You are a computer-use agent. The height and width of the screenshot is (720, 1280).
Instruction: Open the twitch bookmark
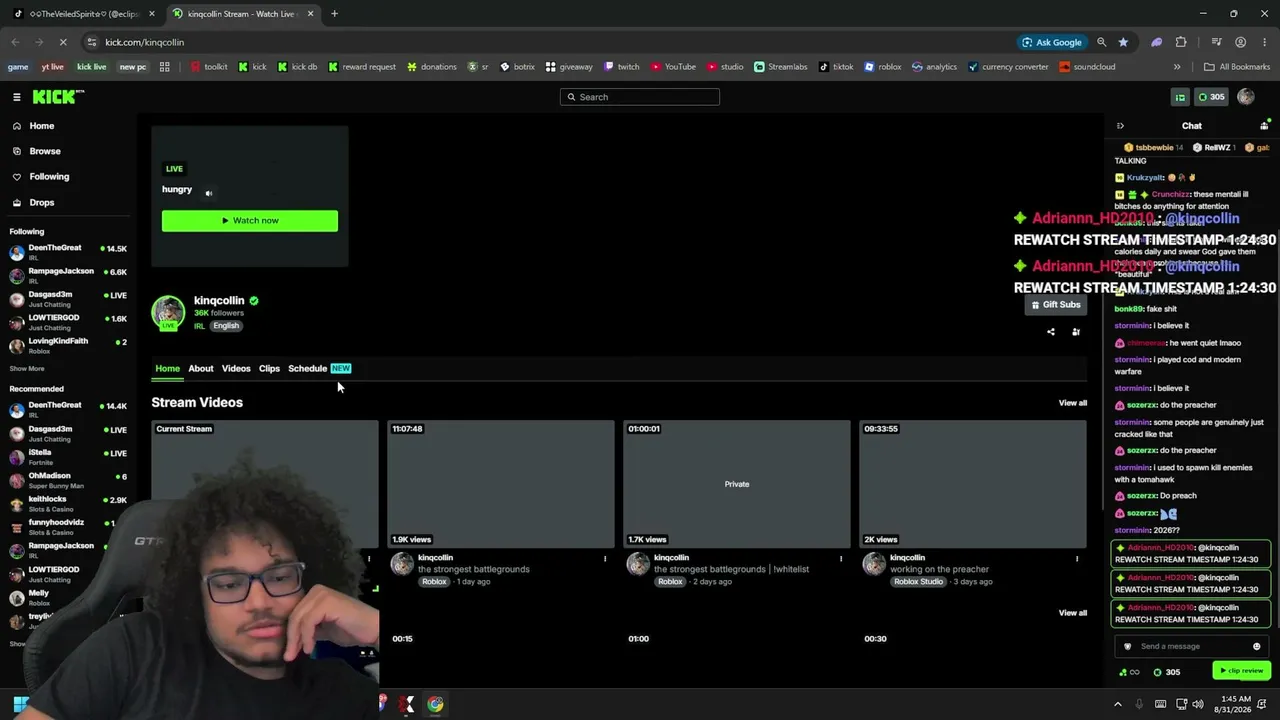[621, 67]
